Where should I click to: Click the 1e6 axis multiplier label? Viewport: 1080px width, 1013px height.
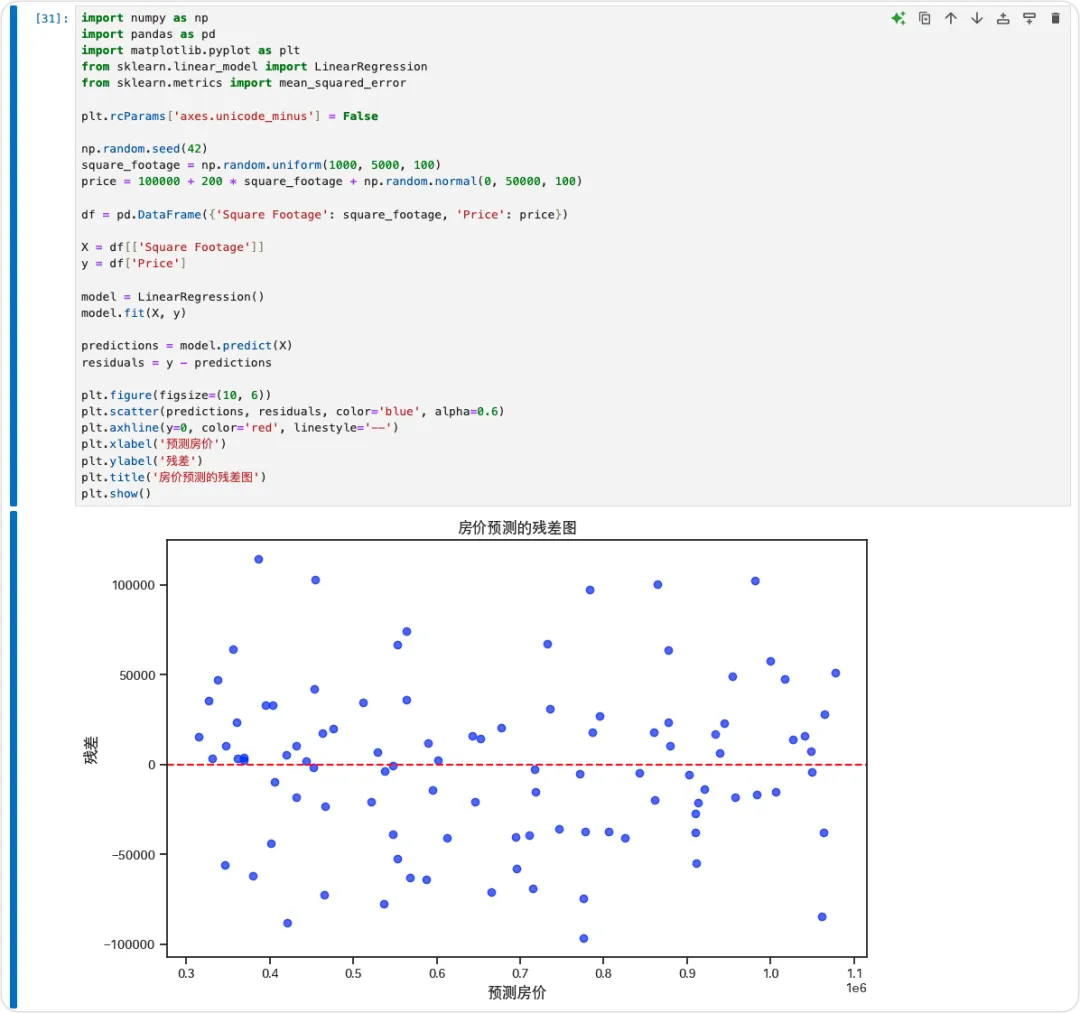point(856,989)
